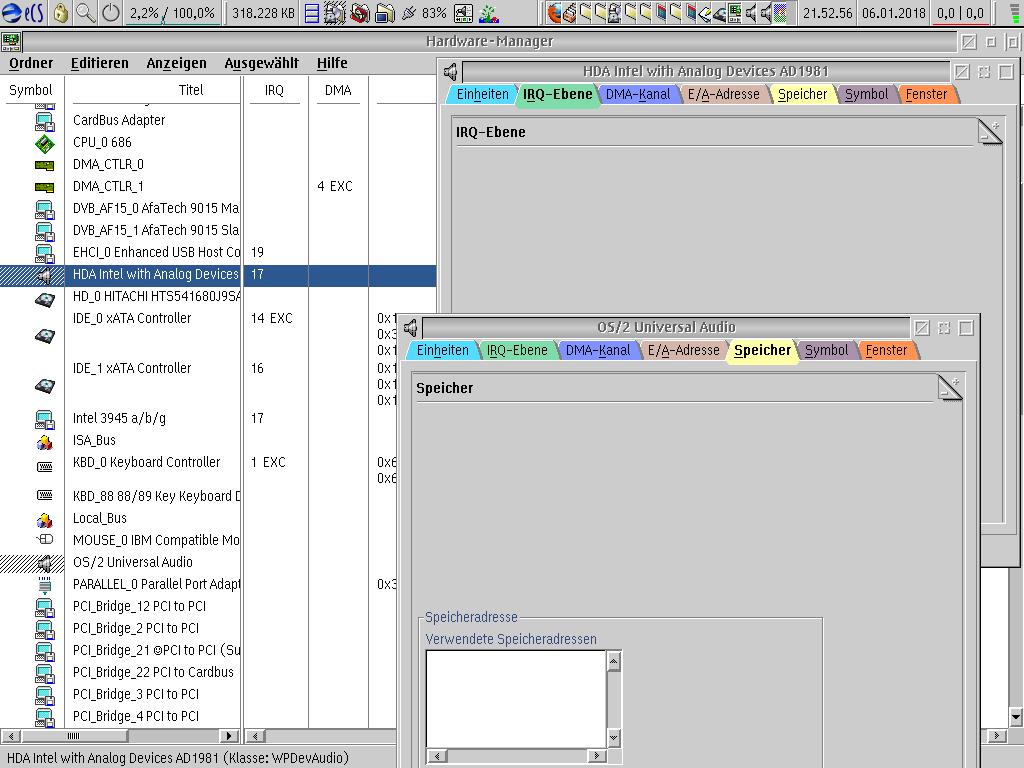Select IDE_0 xATA Controller row
1024x768 pixels.
point(132,319)
